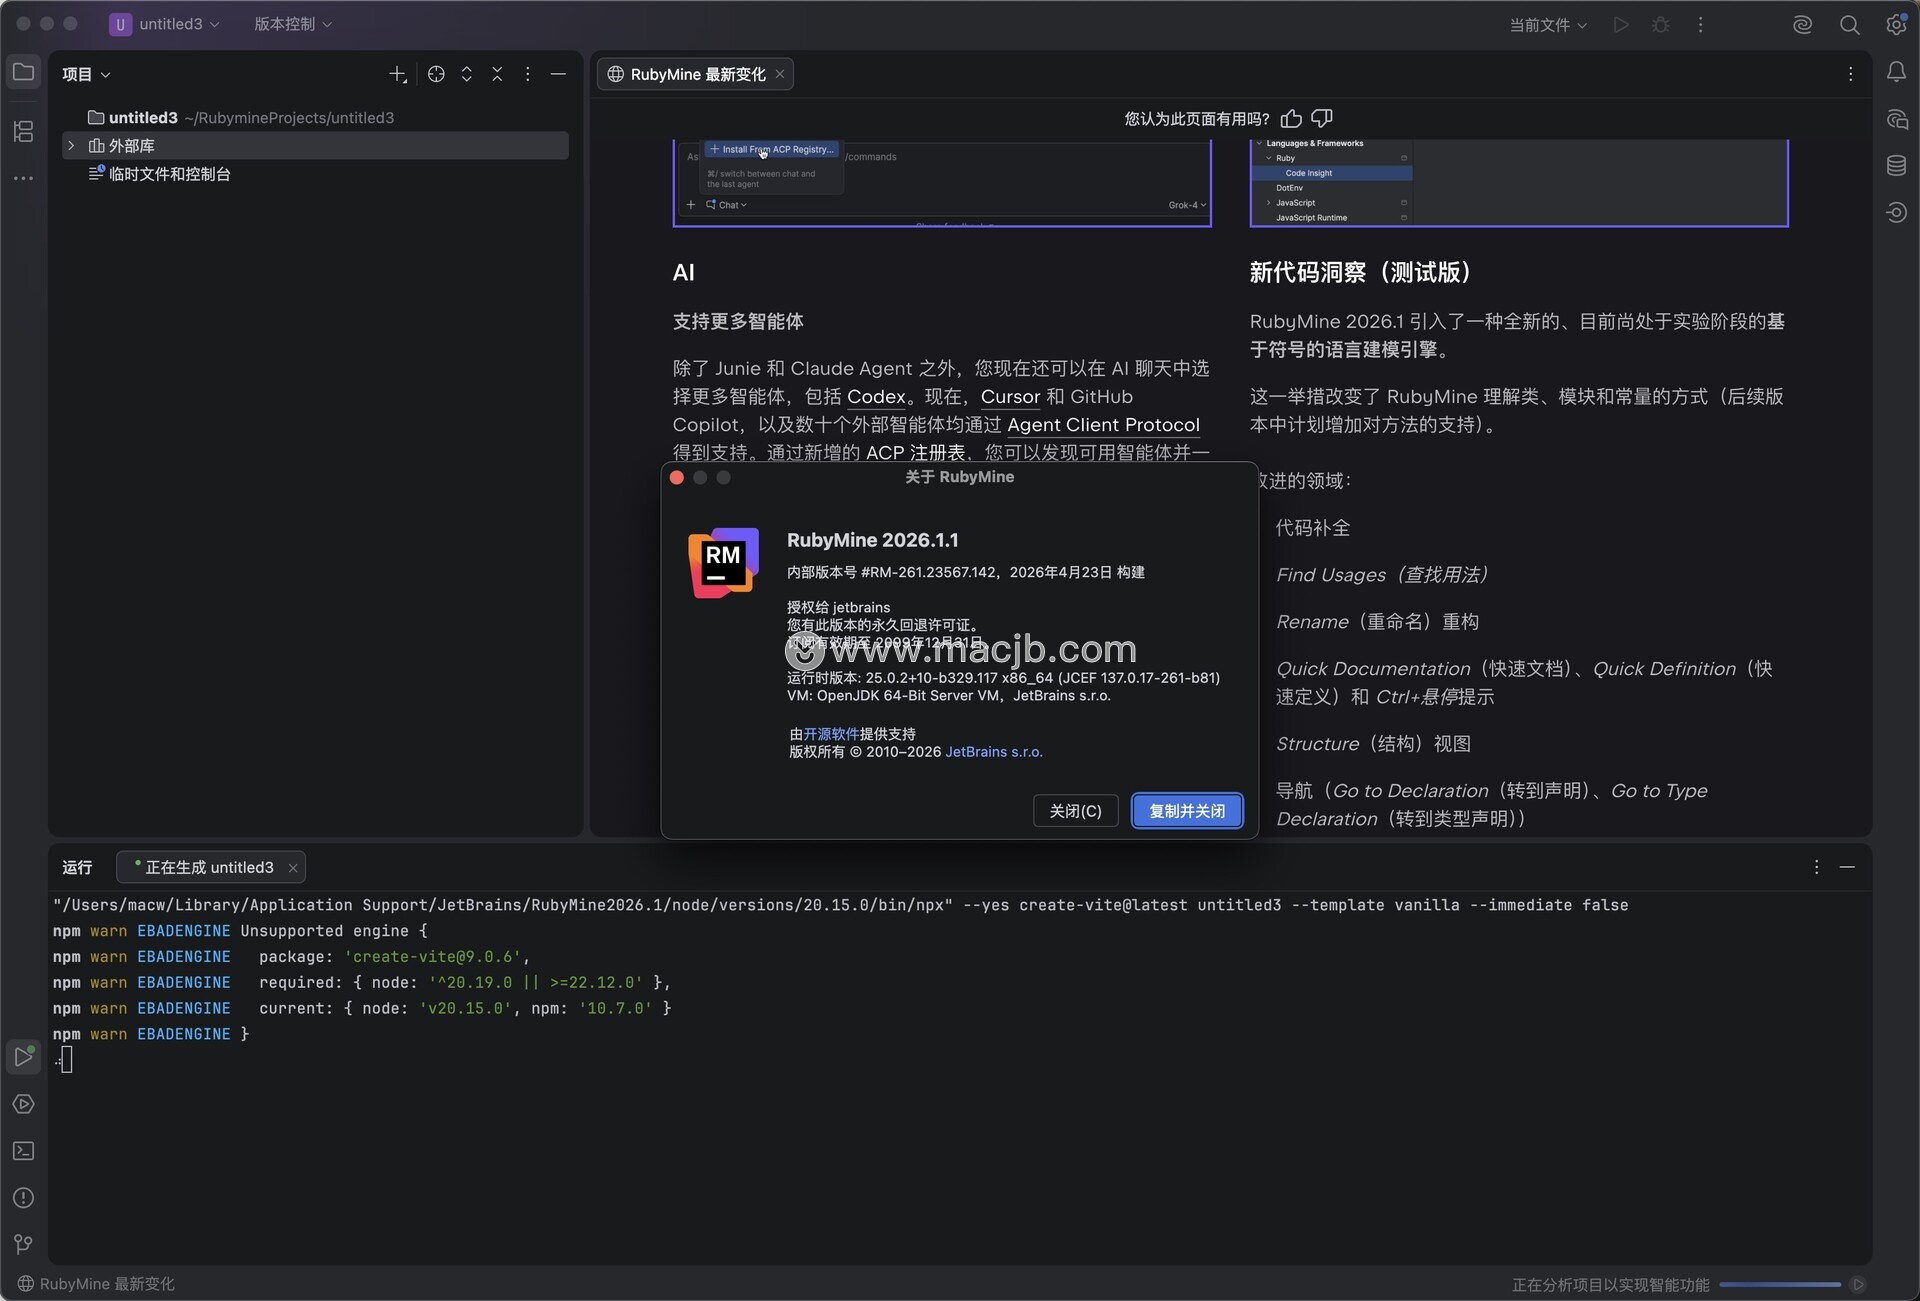Click the indexing progress bar in status bar
Image resolution: width=1920 pixels, height=1301 pixels.
(x=1780, y=1285)
